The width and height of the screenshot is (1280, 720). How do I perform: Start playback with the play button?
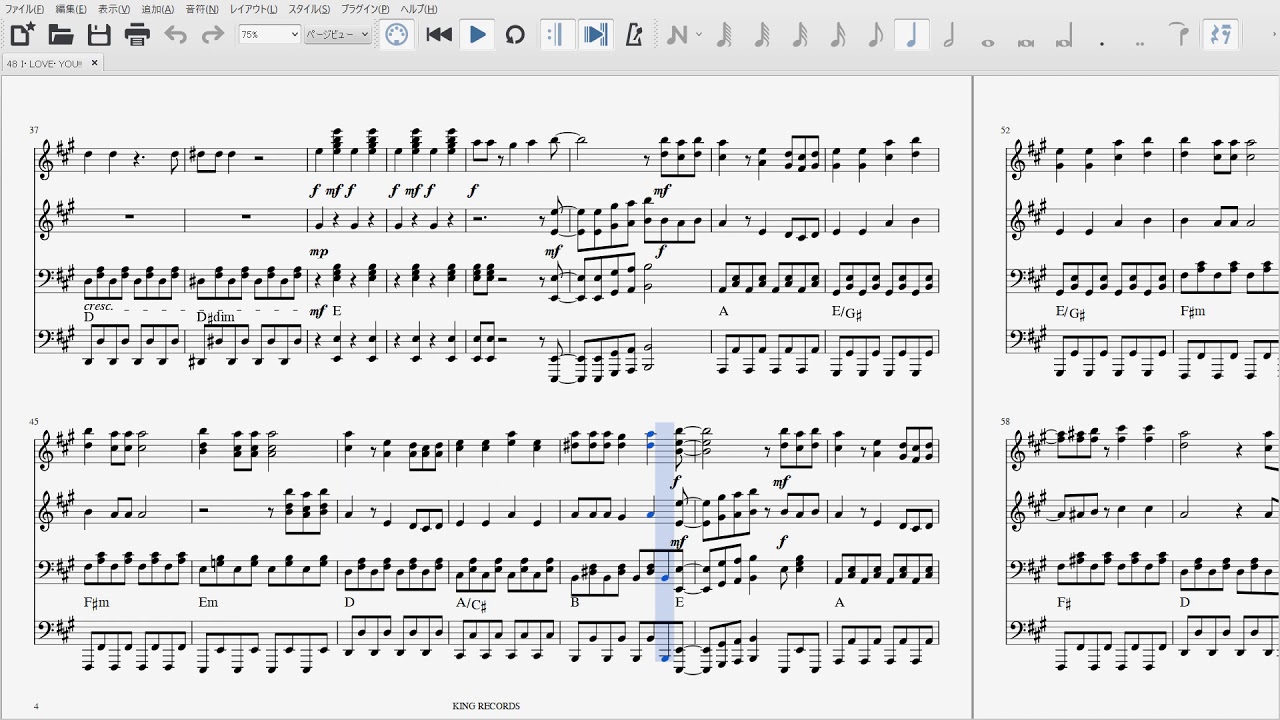477,35
